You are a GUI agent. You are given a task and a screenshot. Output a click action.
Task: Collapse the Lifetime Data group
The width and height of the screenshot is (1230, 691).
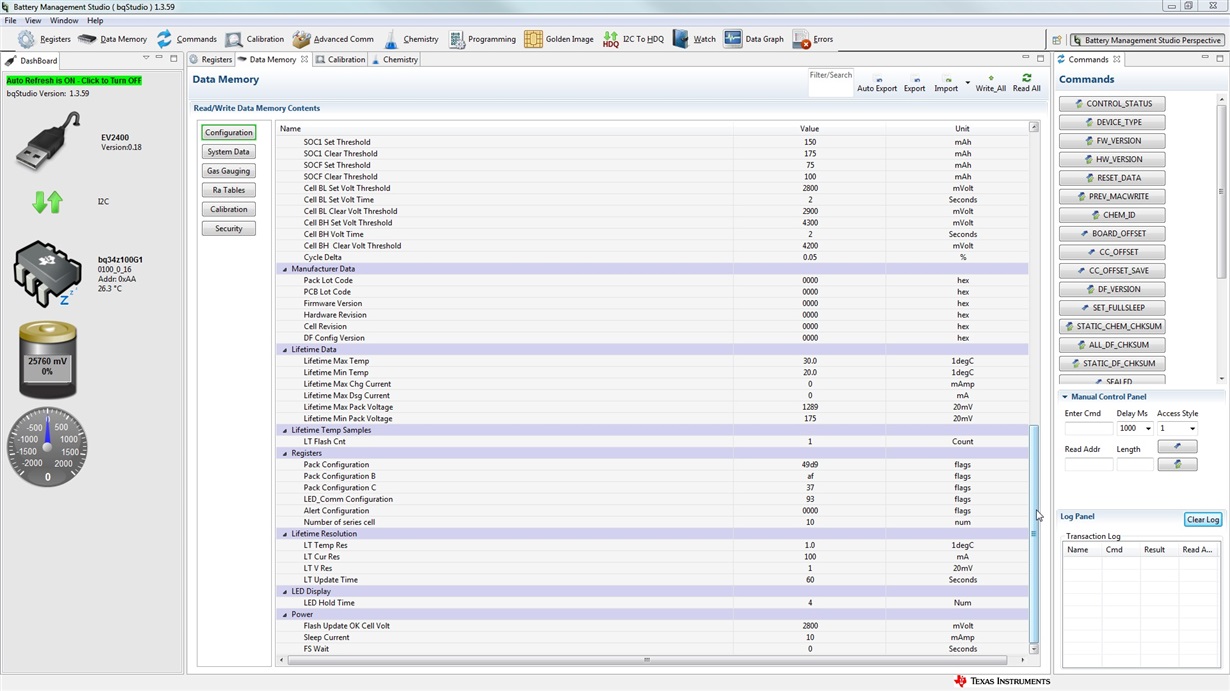point(284,350)
